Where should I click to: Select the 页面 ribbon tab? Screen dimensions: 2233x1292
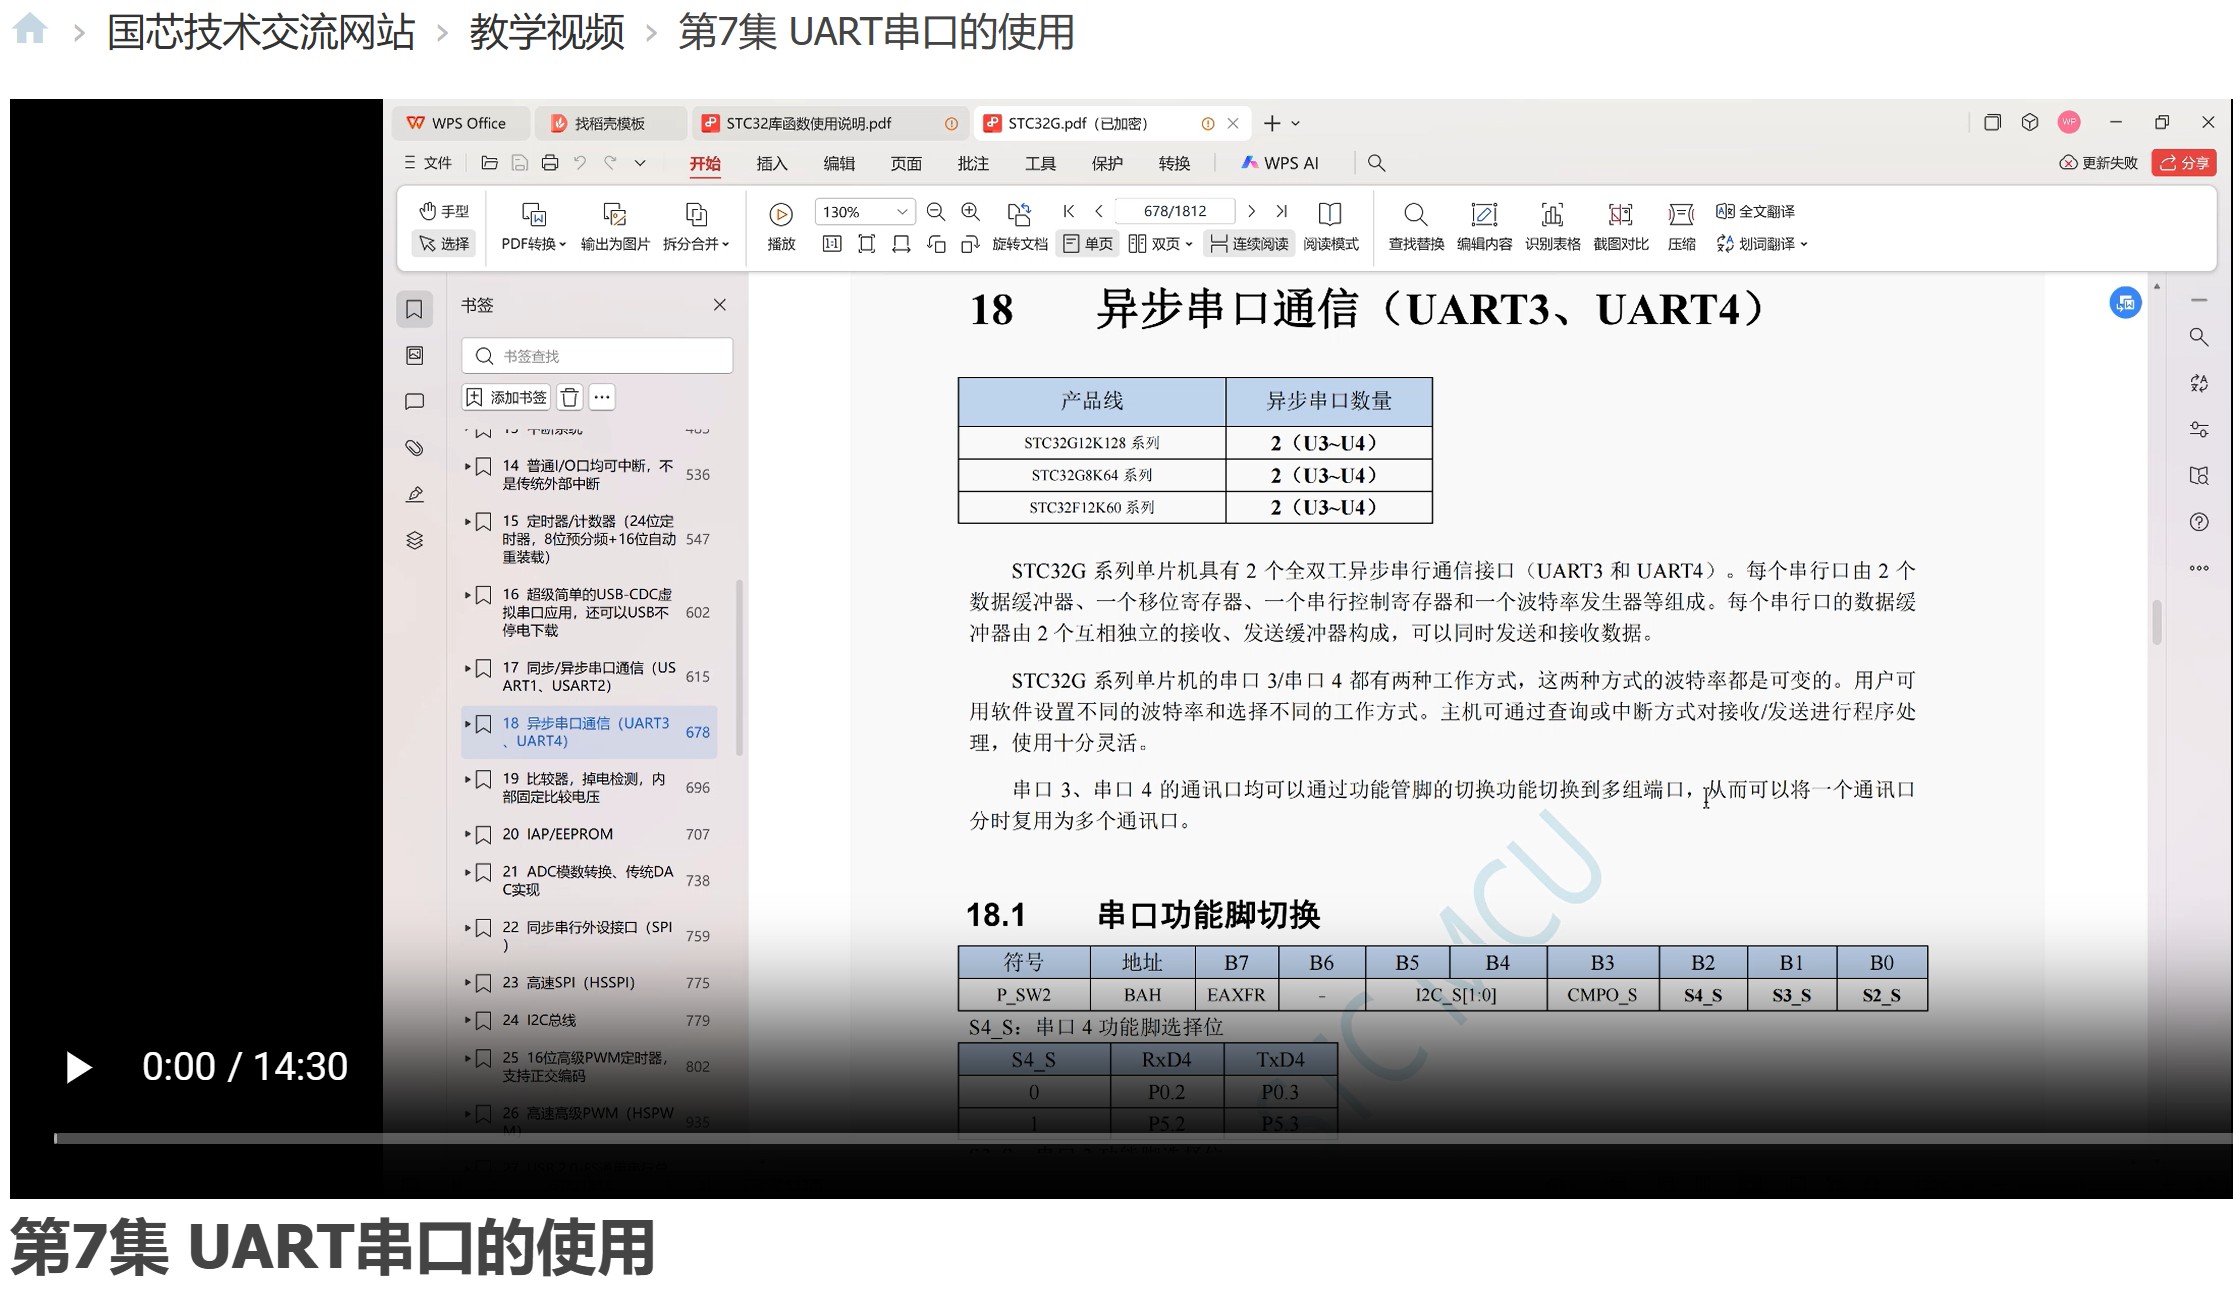[x=906, y=163]
